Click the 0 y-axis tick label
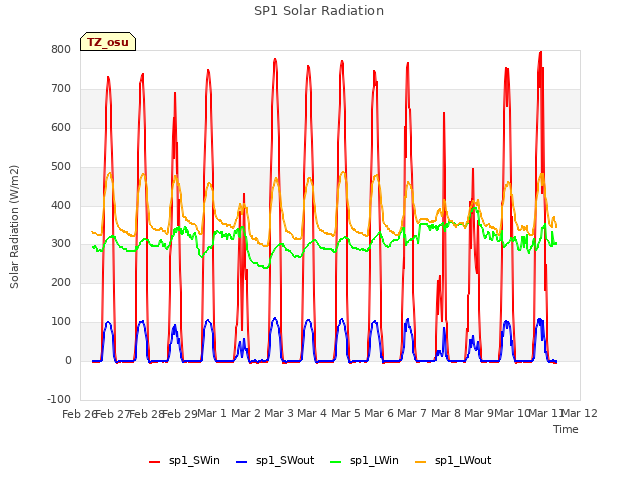This screenshot has height=480, width=640. tap(68, 361)
